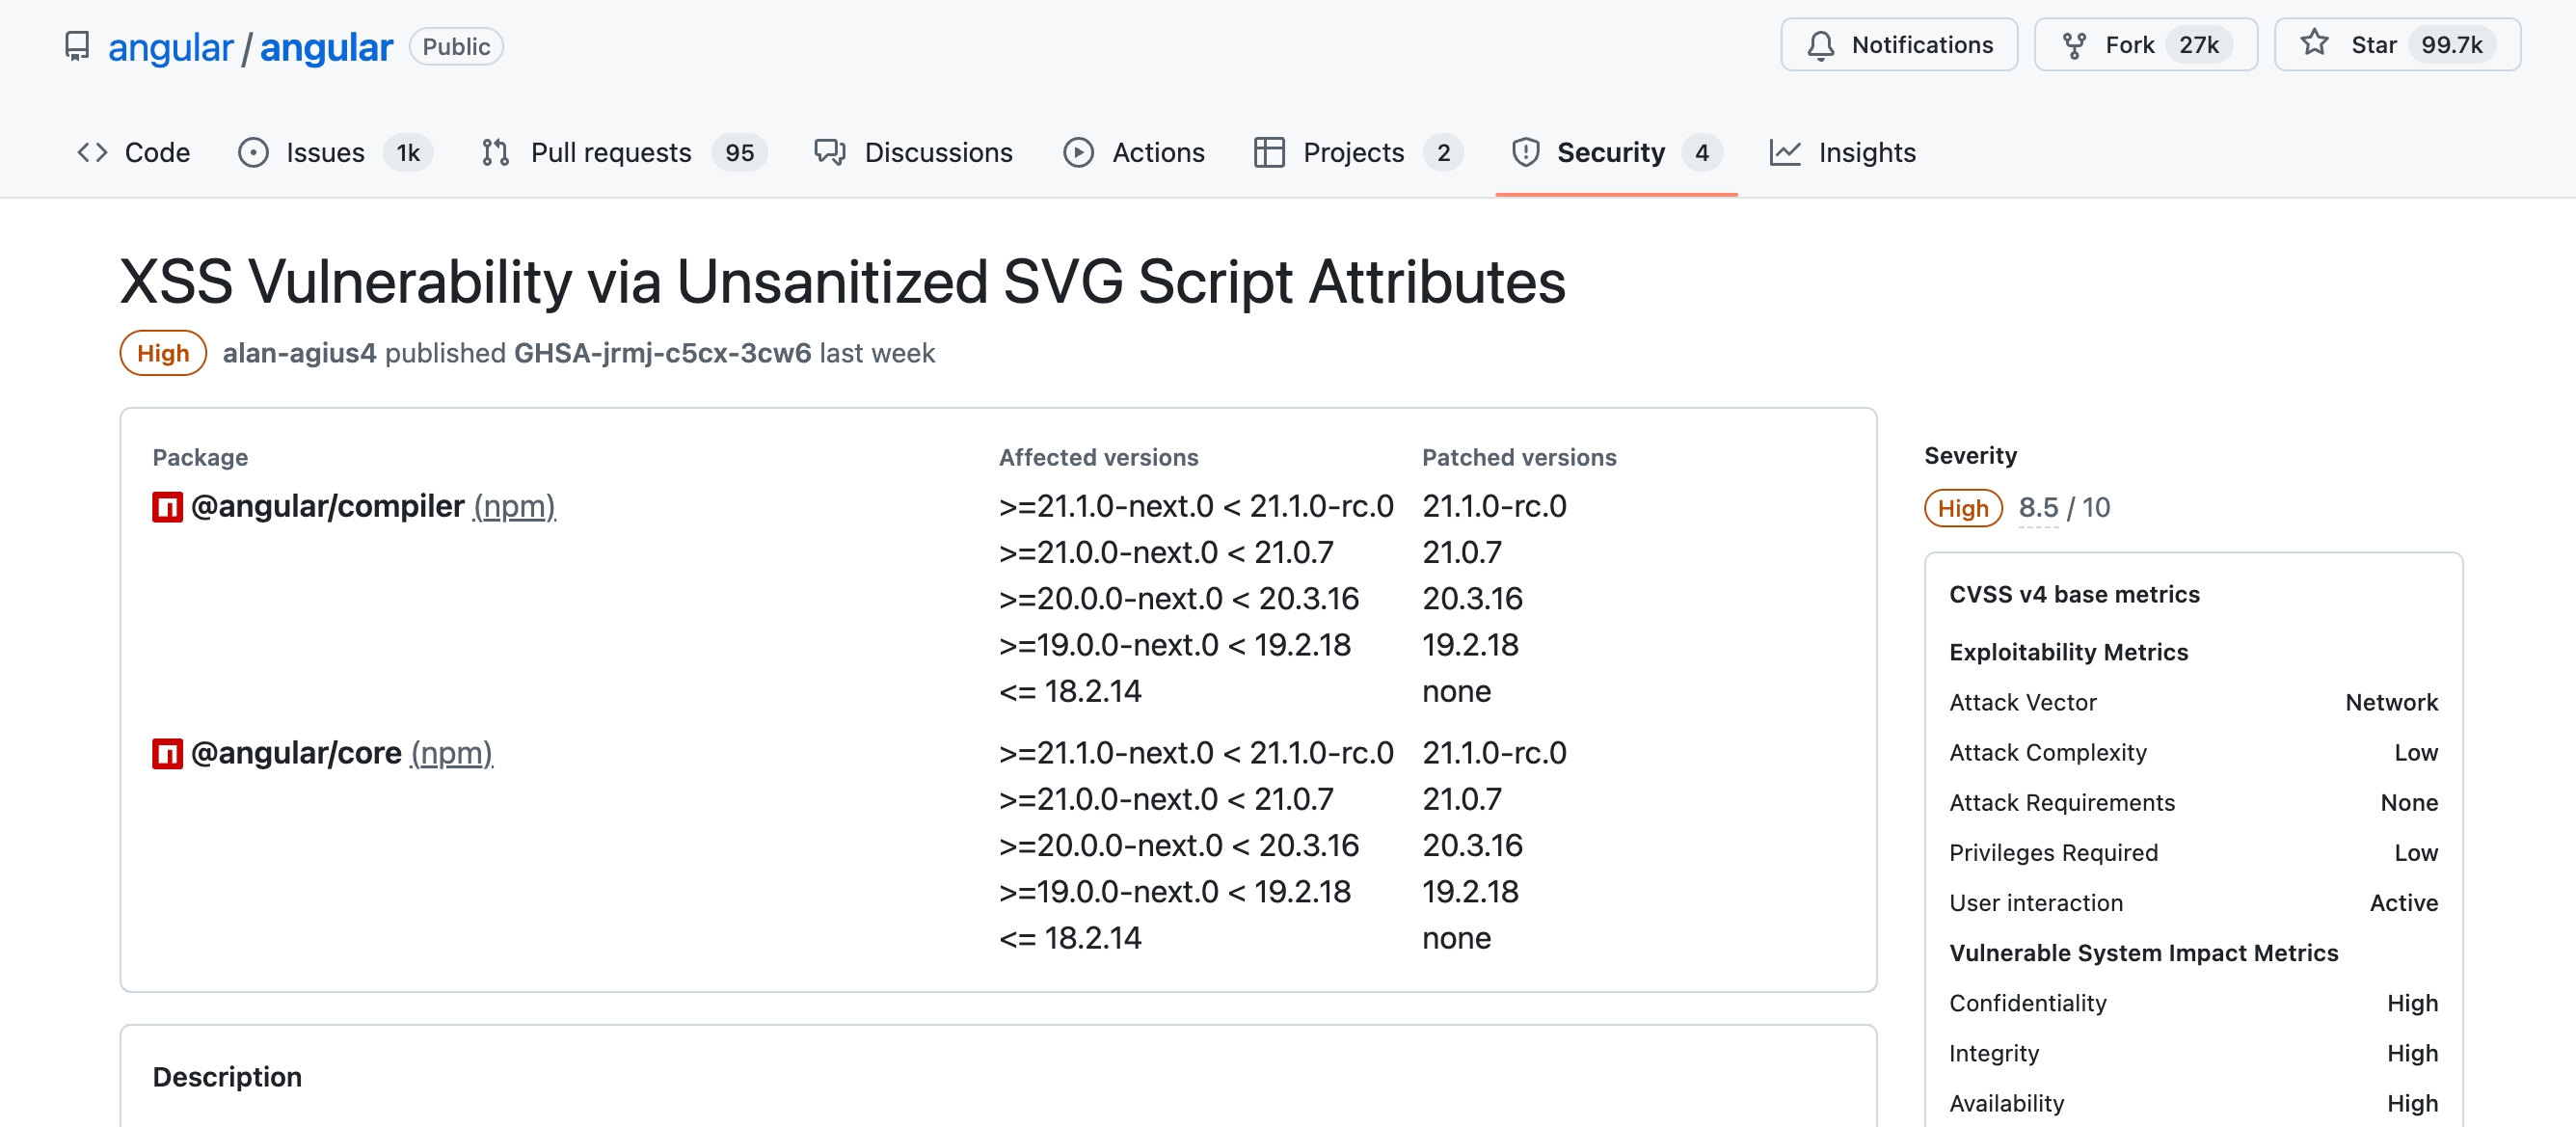Toggle notifications for this repository
The height and width of the screenshot is (1127, 2576).
point(1898,44)
